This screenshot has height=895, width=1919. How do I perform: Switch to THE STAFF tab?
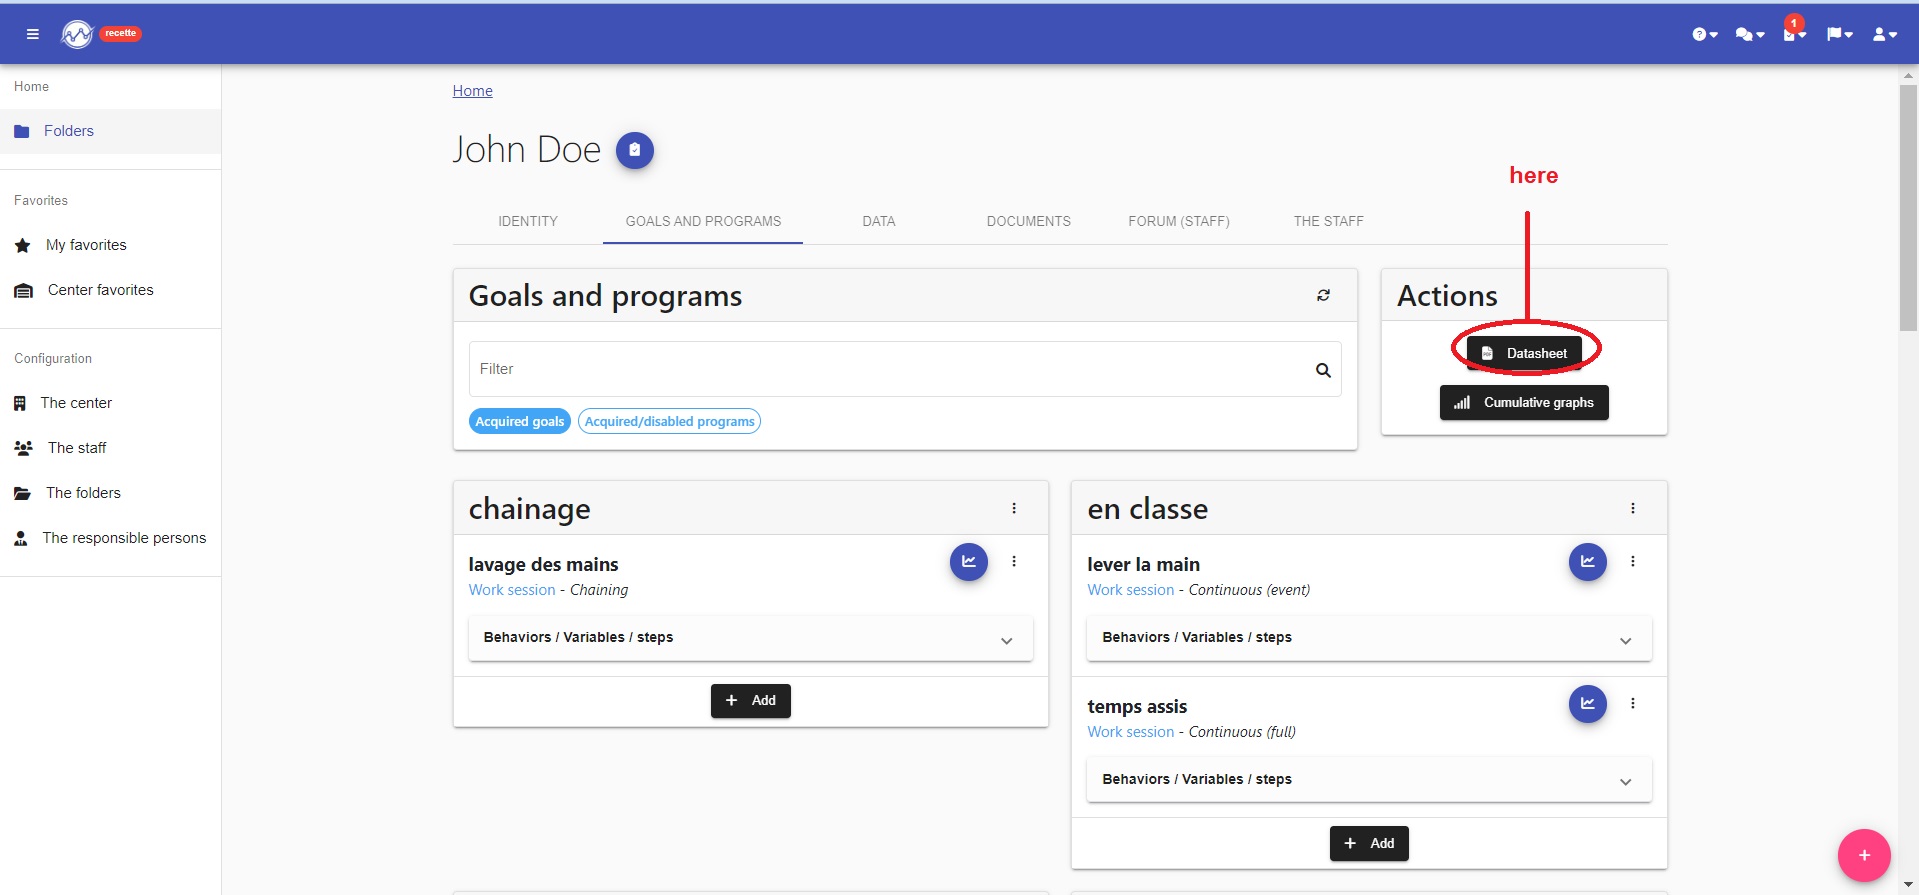[1329, 221]
